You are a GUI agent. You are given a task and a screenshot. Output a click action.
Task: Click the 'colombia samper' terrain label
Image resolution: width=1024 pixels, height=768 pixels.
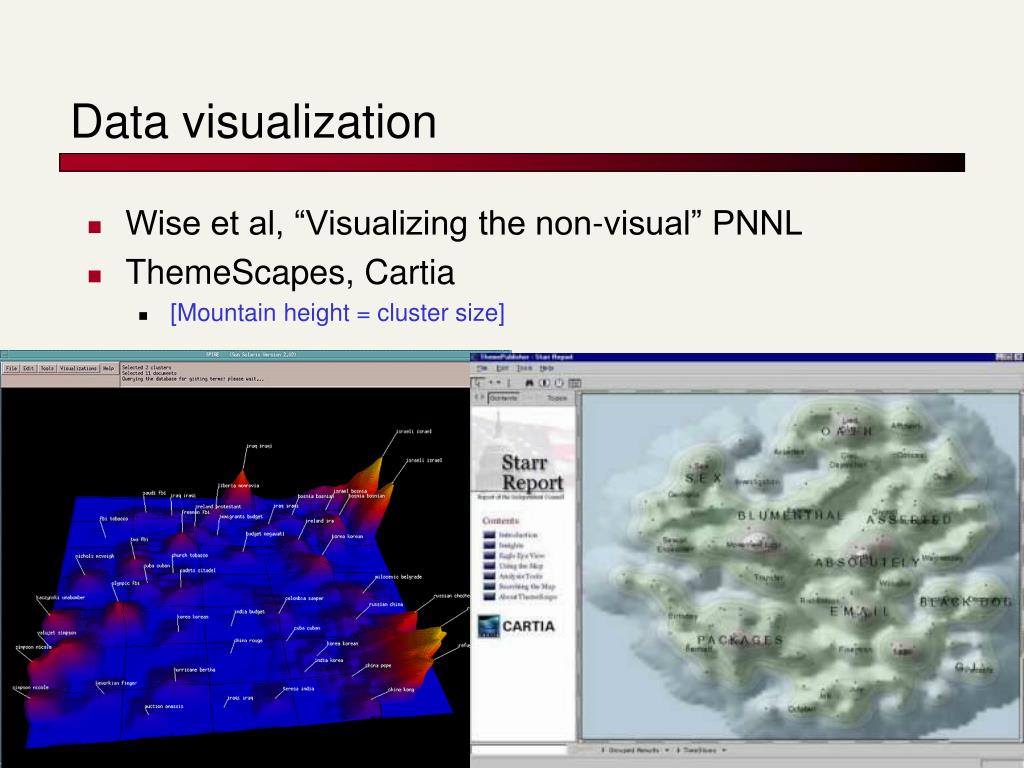coord(304,599)
